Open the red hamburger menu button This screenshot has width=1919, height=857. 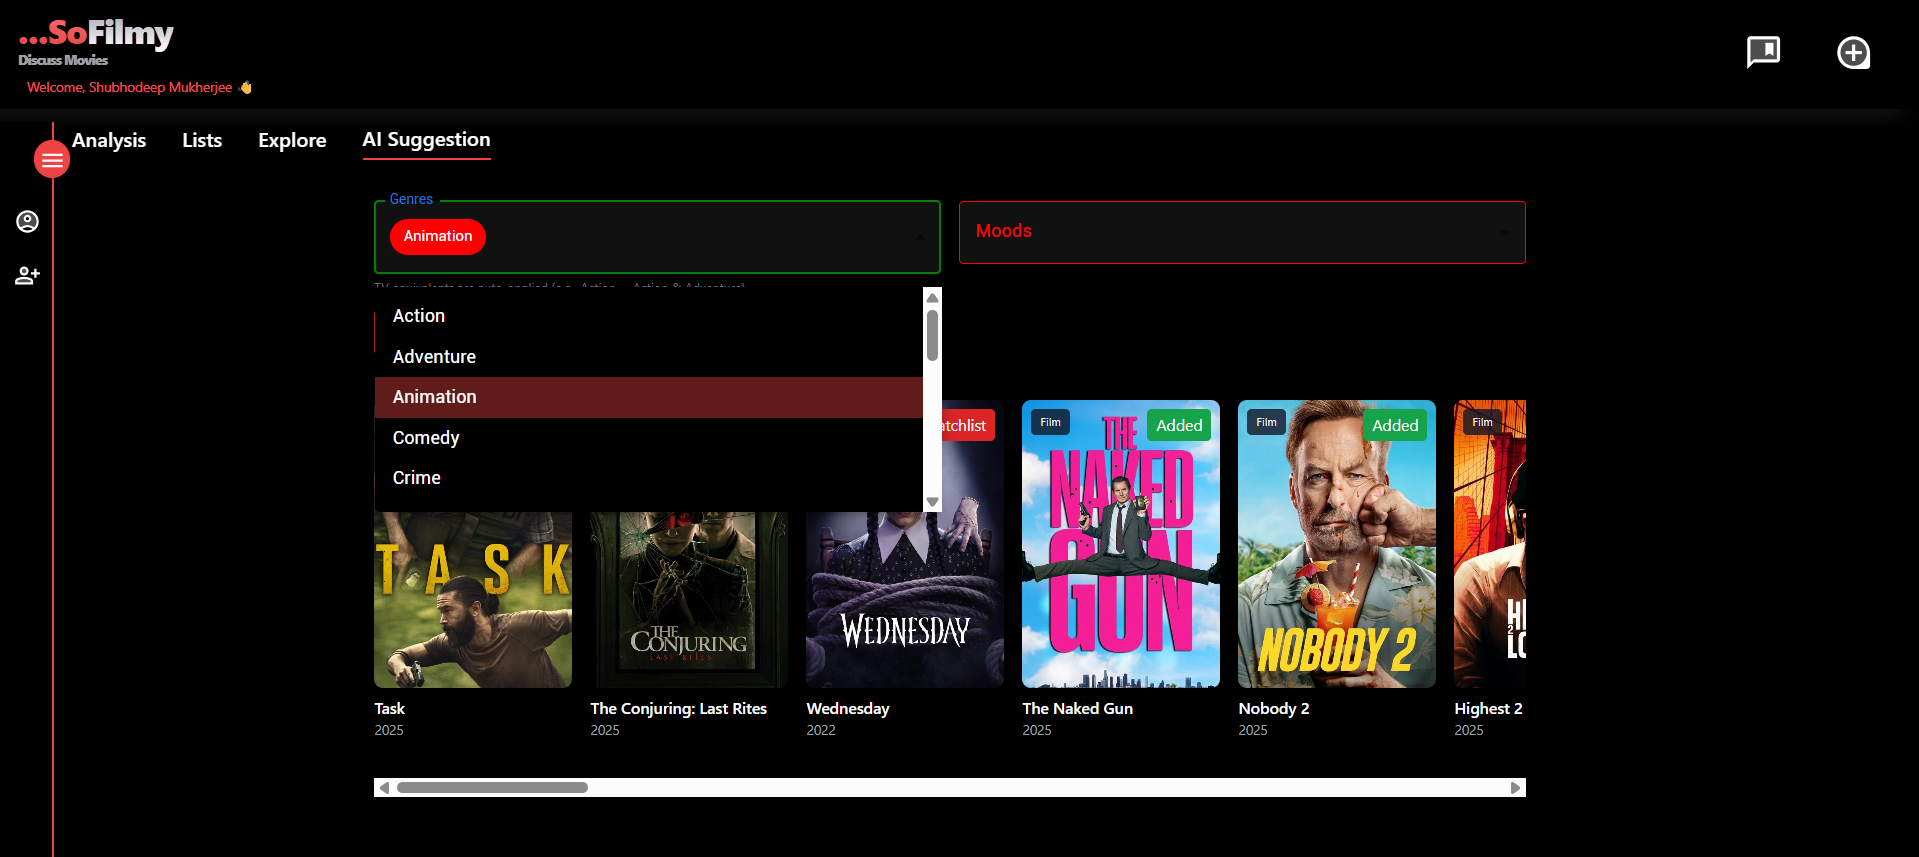click(52, 160)
